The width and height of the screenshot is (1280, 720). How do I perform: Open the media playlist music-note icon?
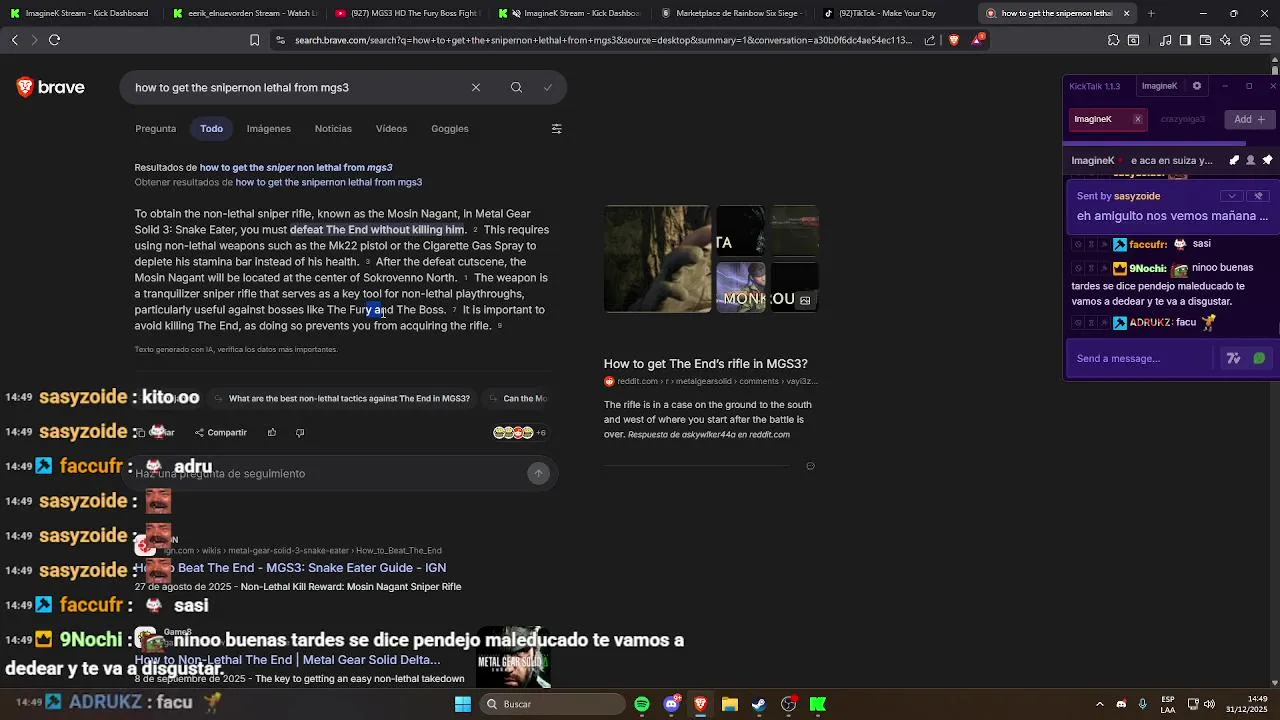pyautogui.click(x=1166, y=40)
